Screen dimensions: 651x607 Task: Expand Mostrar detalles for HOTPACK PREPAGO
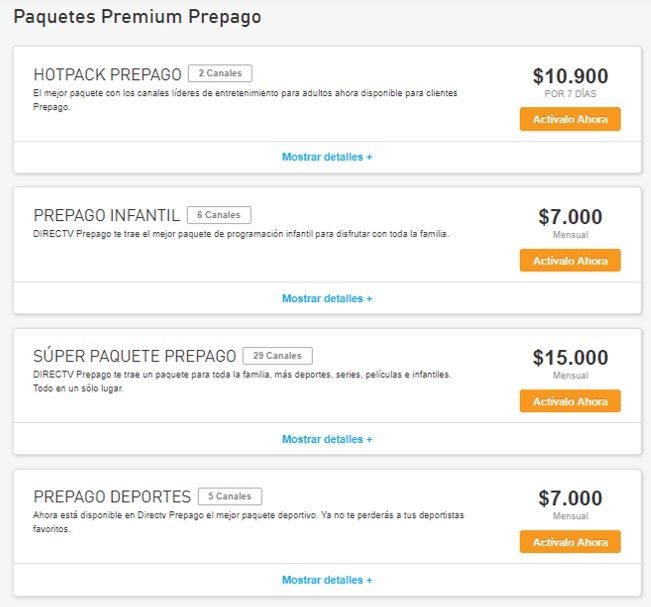pyautogui.click(x=327, y=157)
